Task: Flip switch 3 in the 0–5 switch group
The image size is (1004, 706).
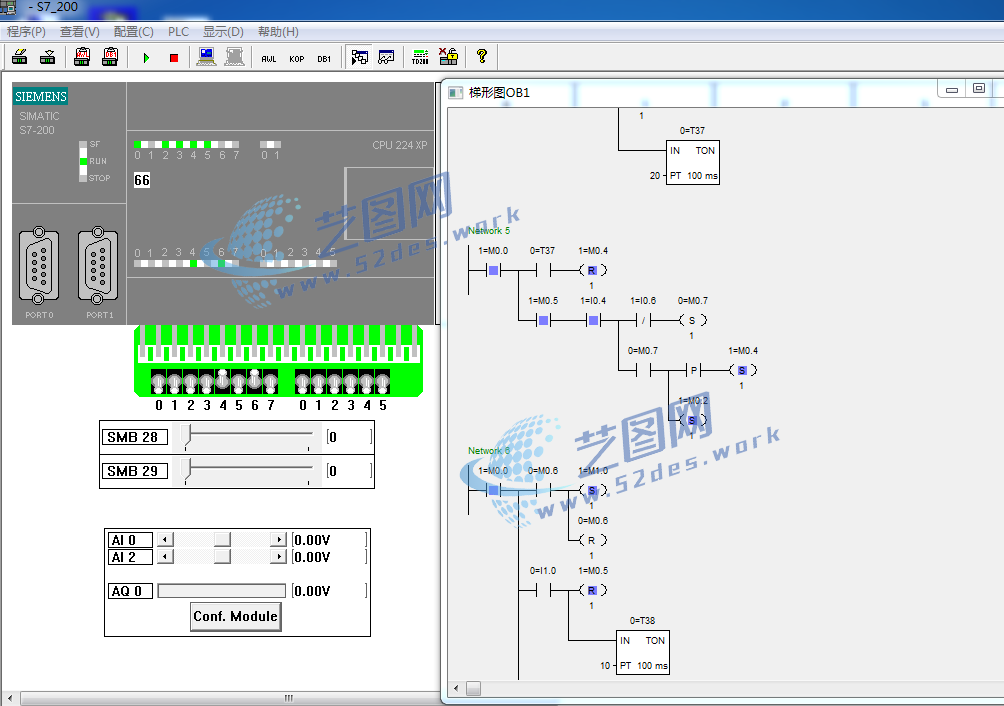Action: point(350,382)
